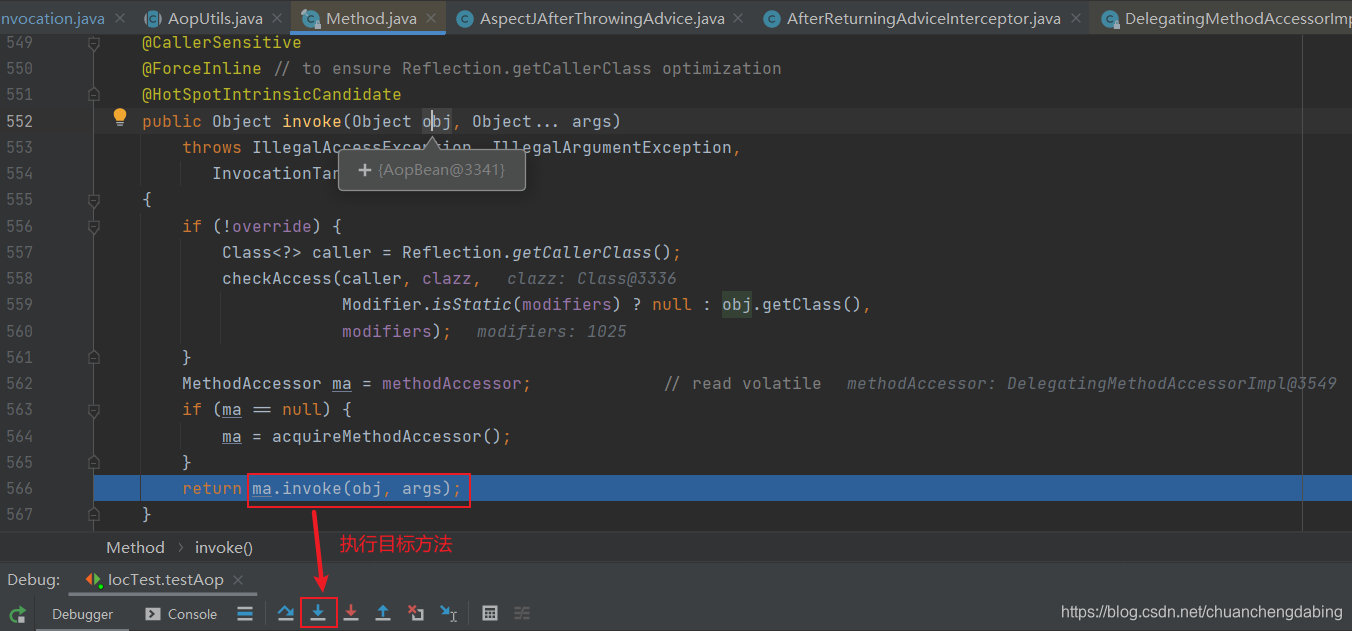
Task: Open Evaluate Expression calculator
Action: click(x=490, y=614)
